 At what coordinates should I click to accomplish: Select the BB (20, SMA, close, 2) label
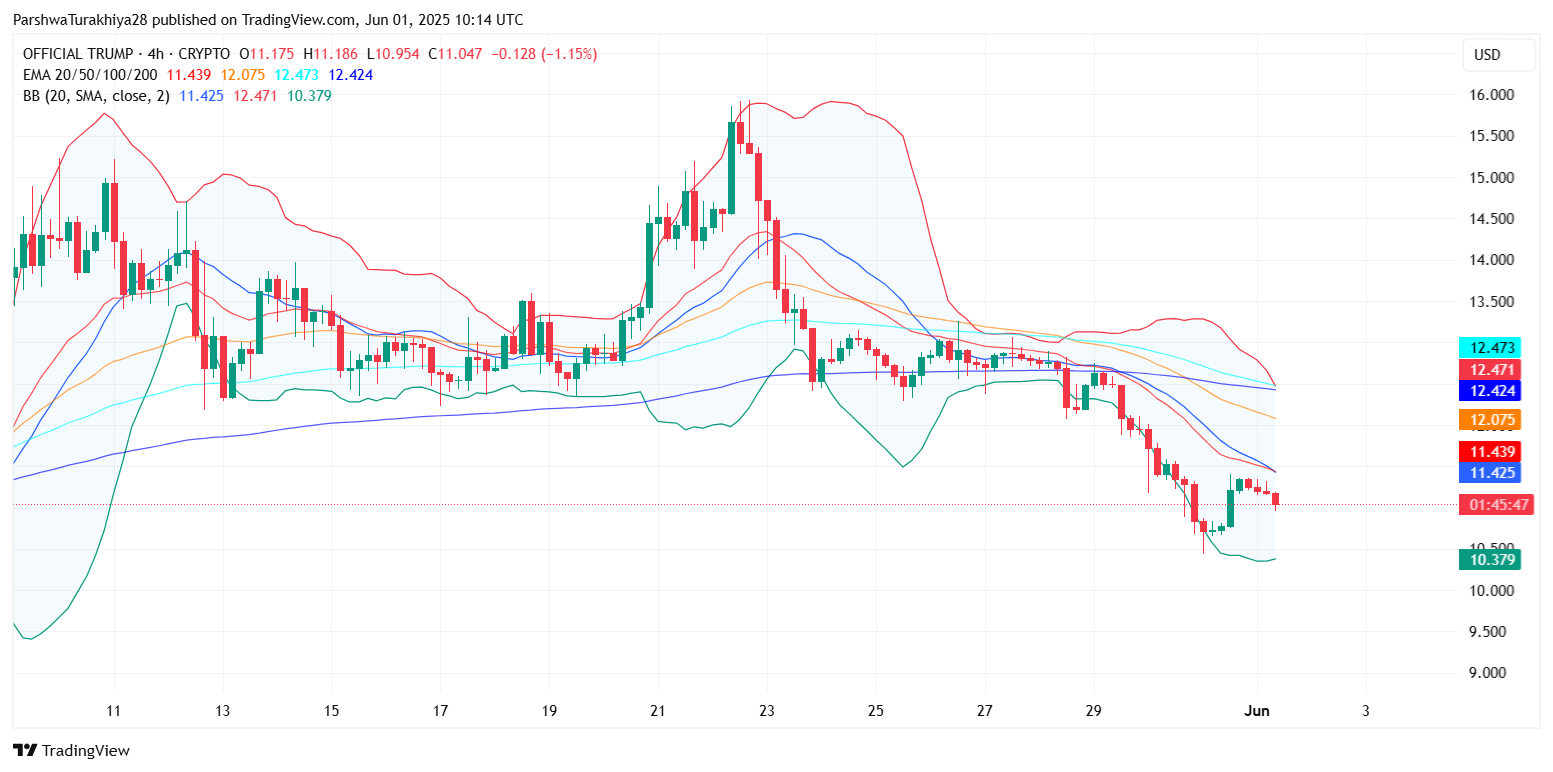click(x=96, y=96)
